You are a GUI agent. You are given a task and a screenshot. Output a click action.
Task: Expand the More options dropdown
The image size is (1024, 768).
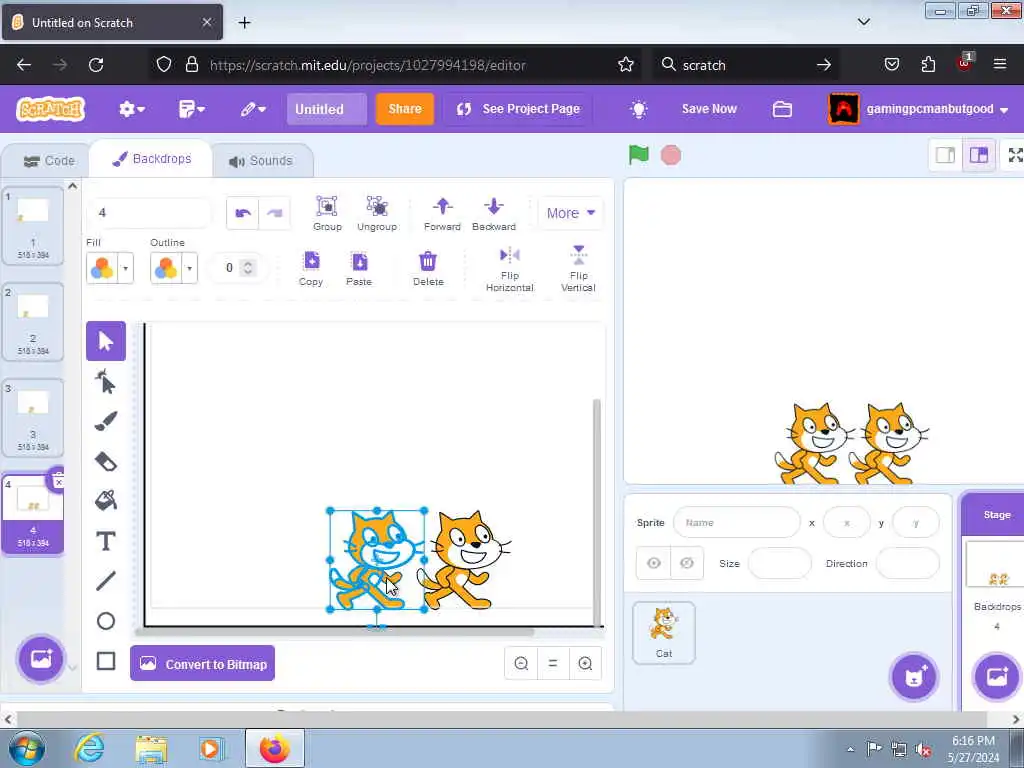click(x=570, y=213)
